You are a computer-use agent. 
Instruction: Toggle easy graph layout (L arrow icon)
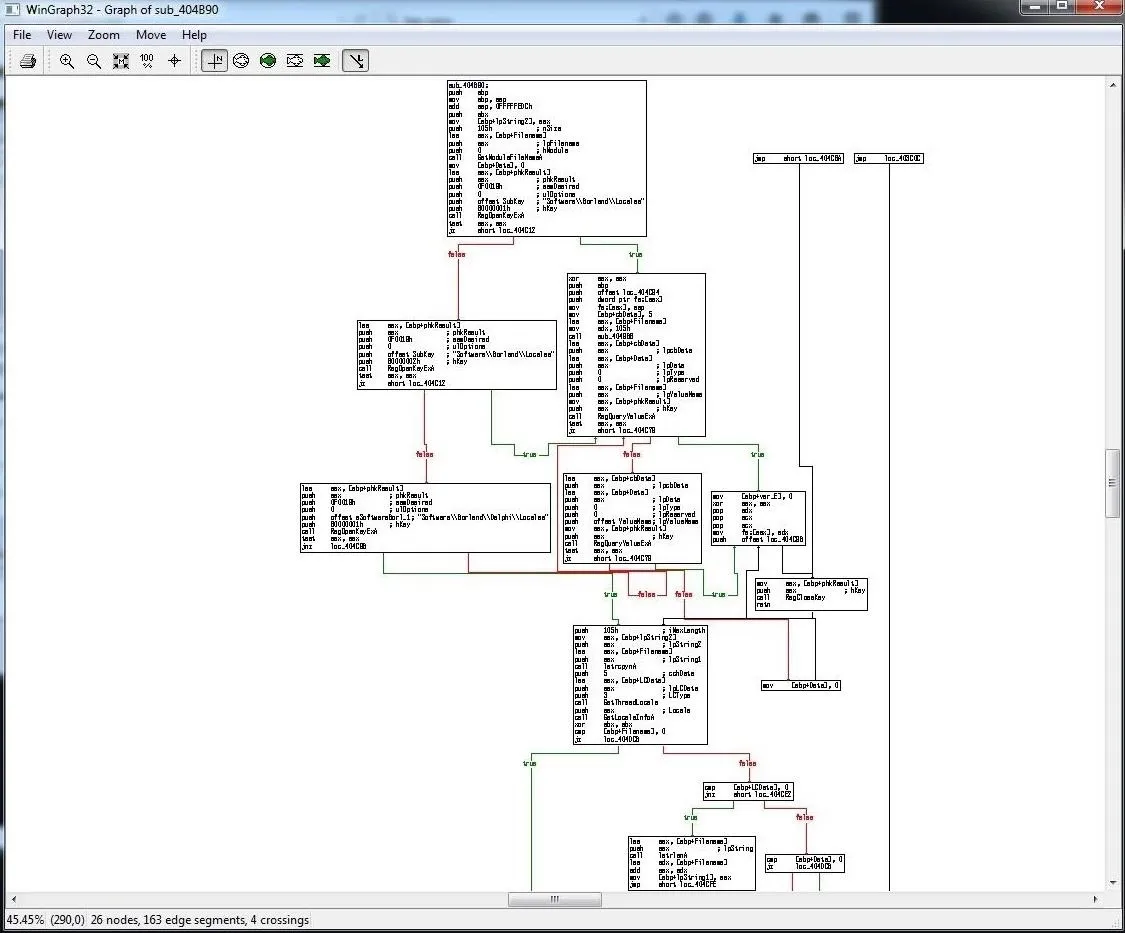click(356, 61)
